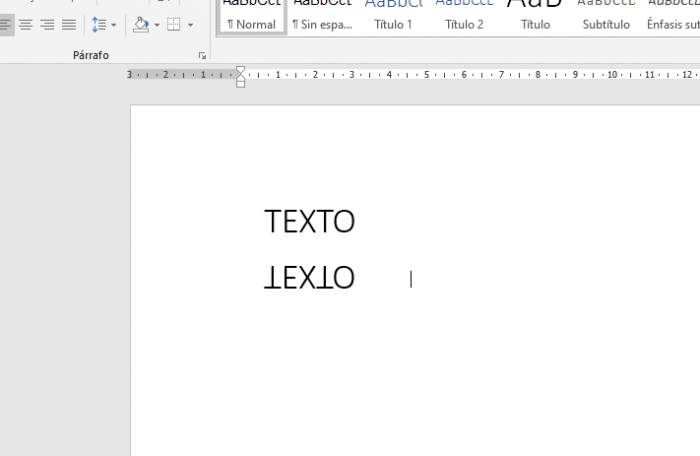Click the first-line indent marker on ruler
Screen dimensions: 700x456
241,70
